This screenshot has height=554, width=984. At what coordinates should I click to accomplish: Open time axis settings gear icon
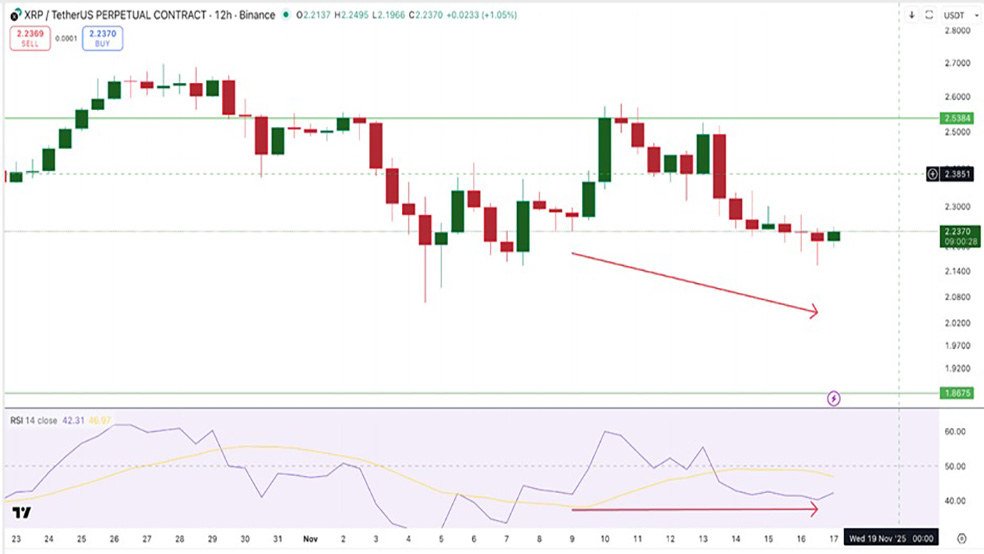(960, 537)
